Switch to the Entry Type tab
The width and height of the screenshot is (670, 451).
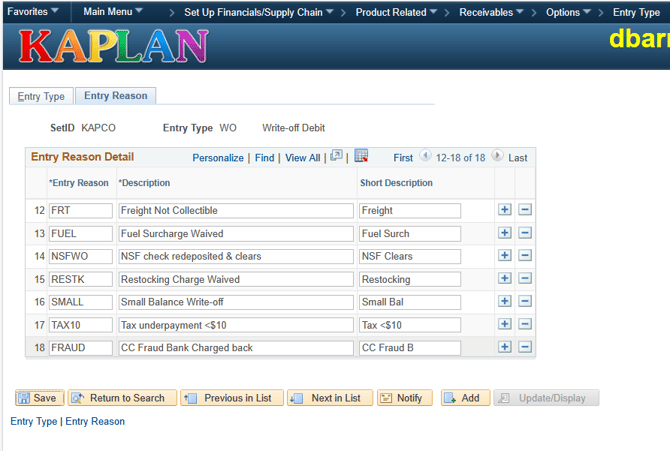point(41,96)
